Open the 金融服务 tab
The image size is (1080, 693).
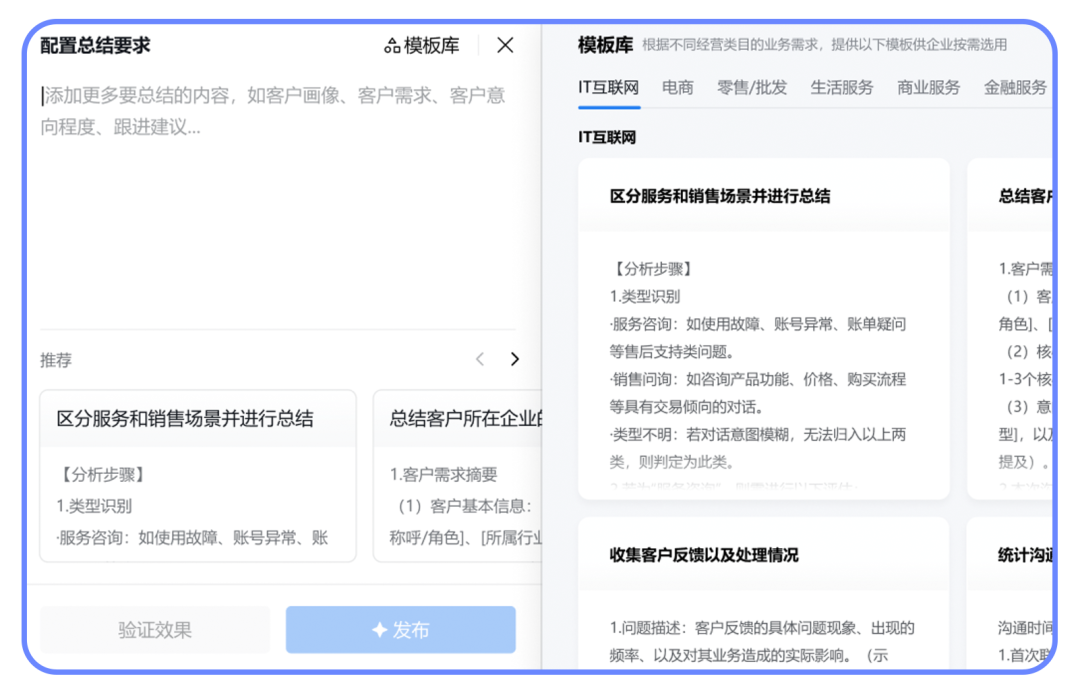click(1015, 87)
